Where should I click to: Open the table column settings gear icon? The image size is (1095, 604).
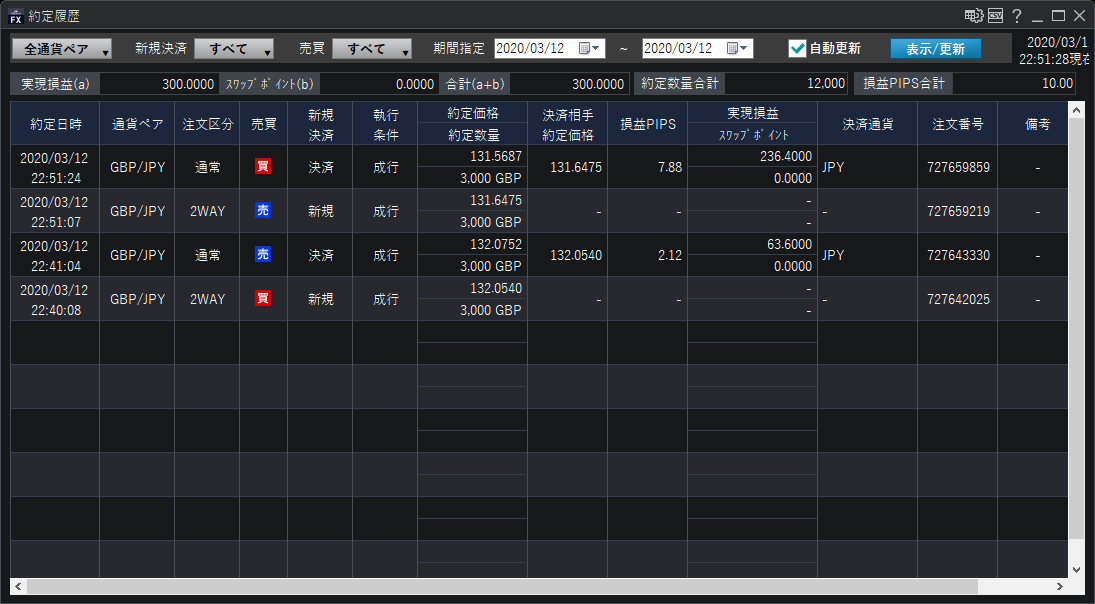pos(973,16)
